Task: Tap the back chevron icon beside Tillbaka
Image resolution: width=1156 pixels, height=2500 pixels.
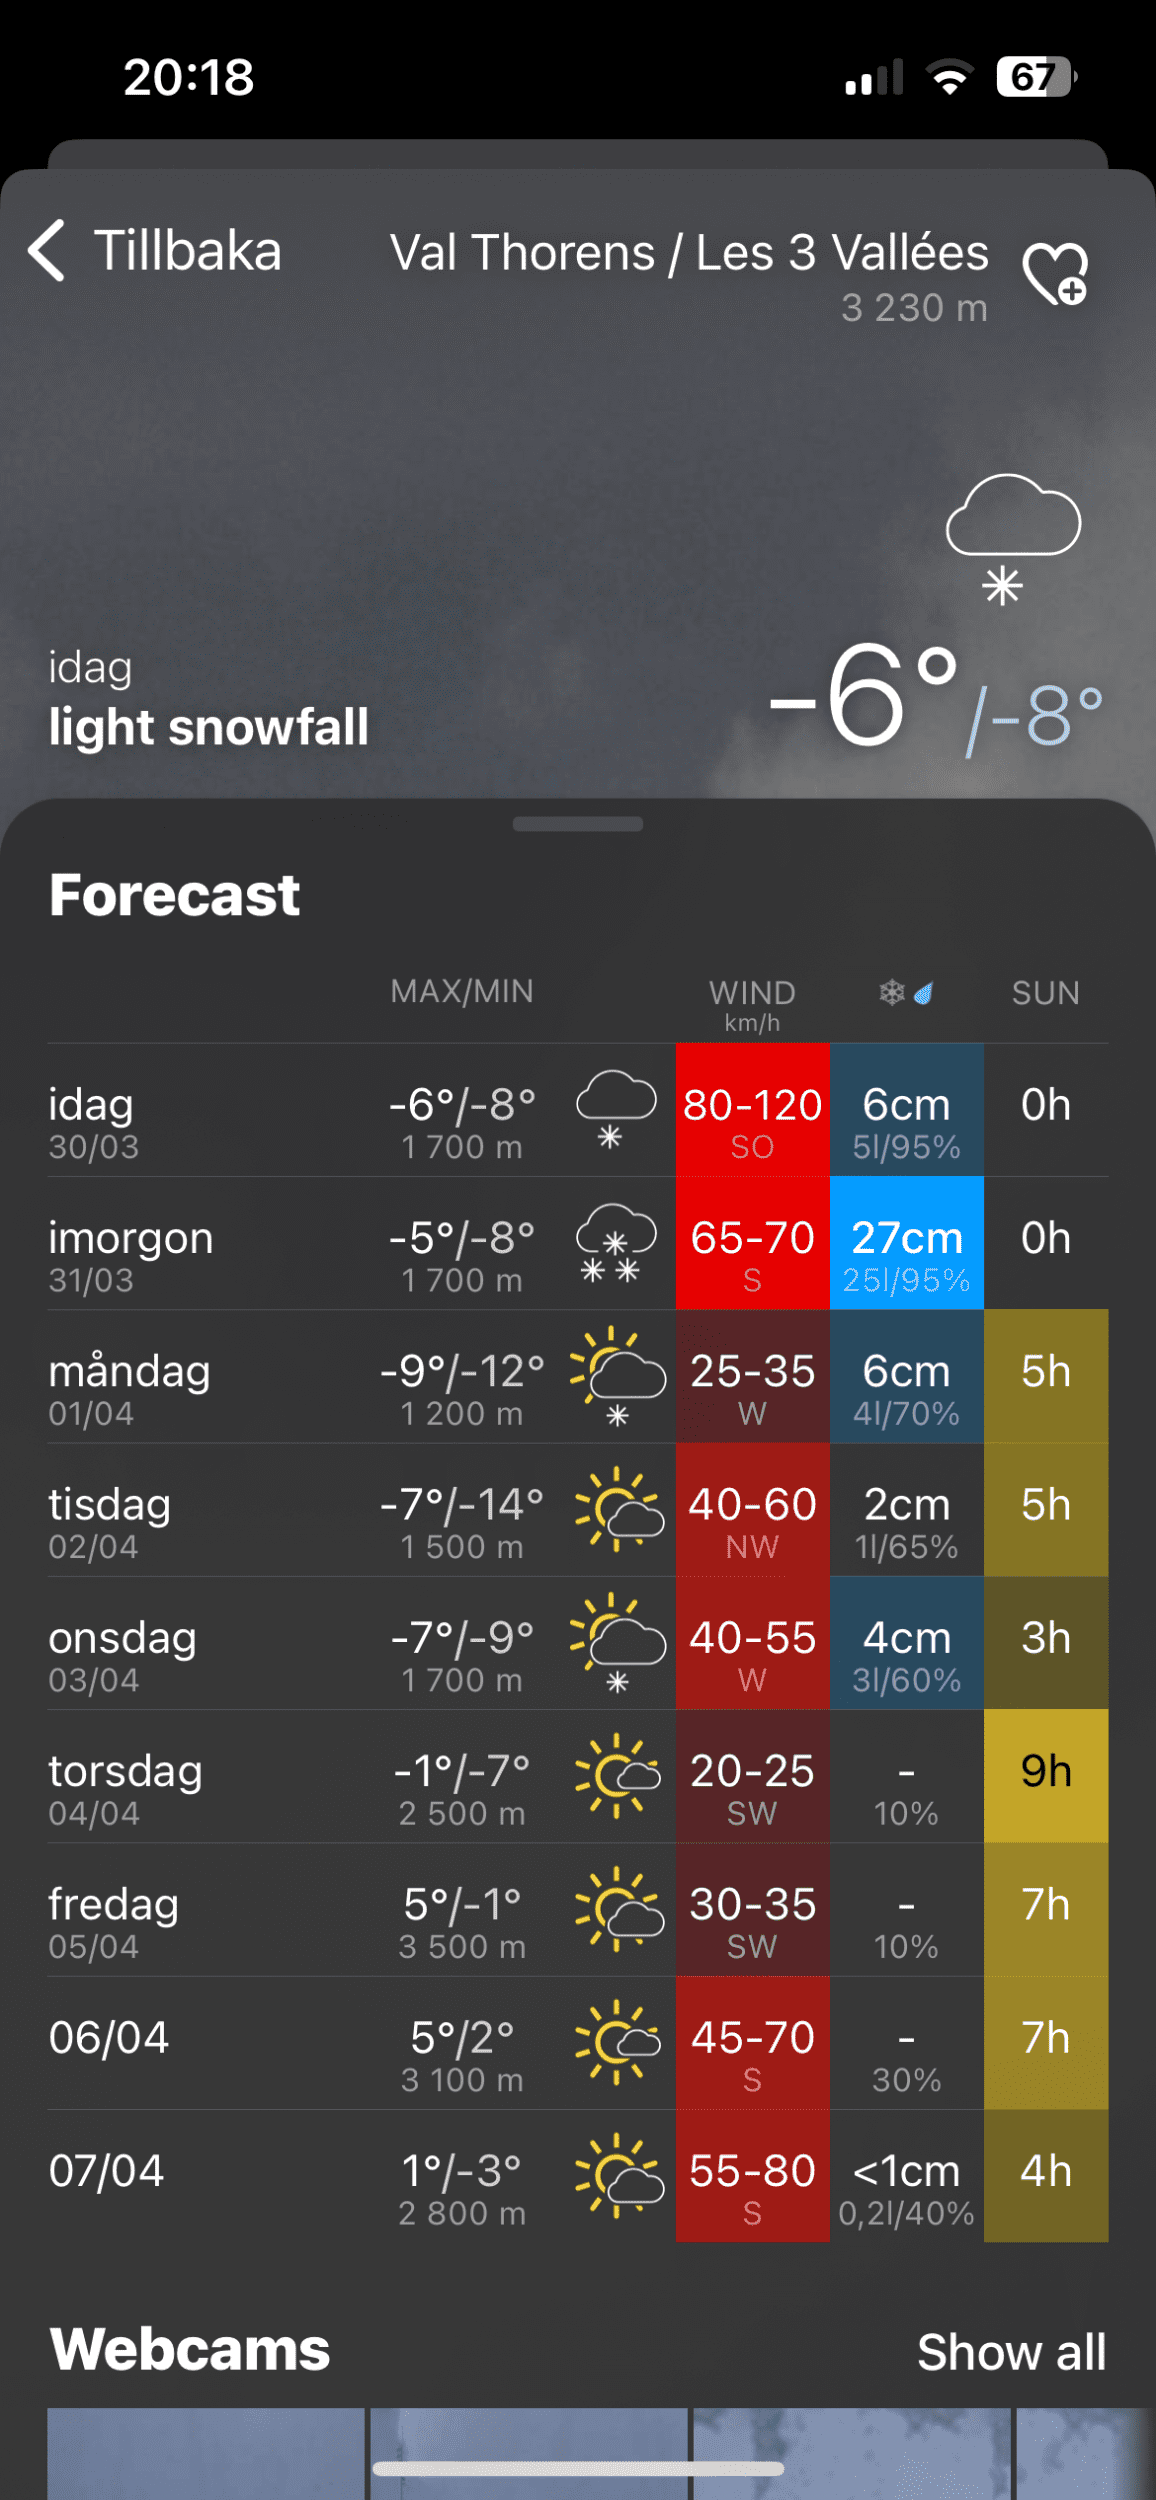Action: [47, 250]
